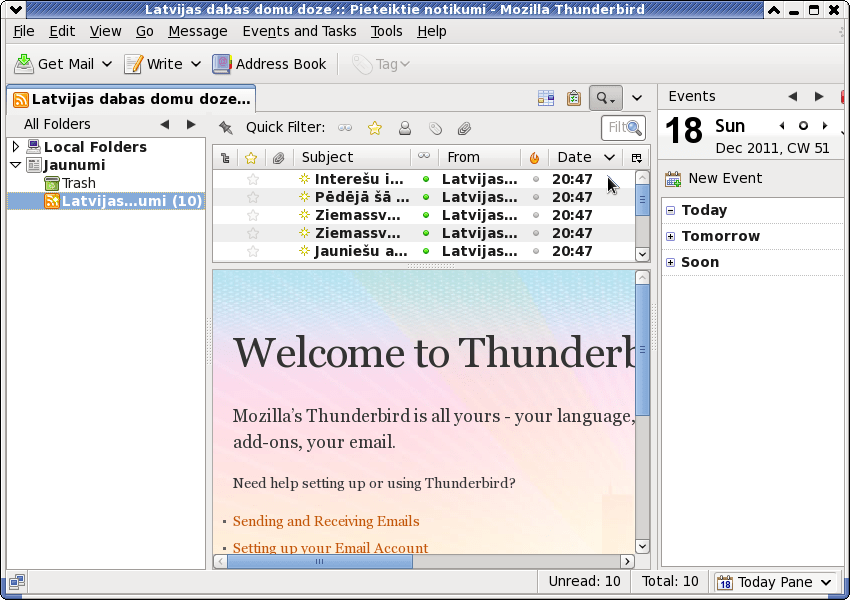Sort by the attachment column header
Screen dimensions: 850x600
point(279,158)
